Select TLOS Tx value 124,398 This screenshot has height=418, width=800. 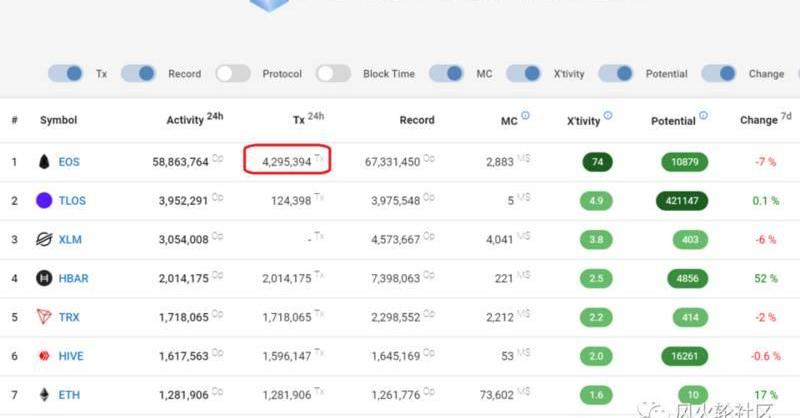[x=291, y=201]
